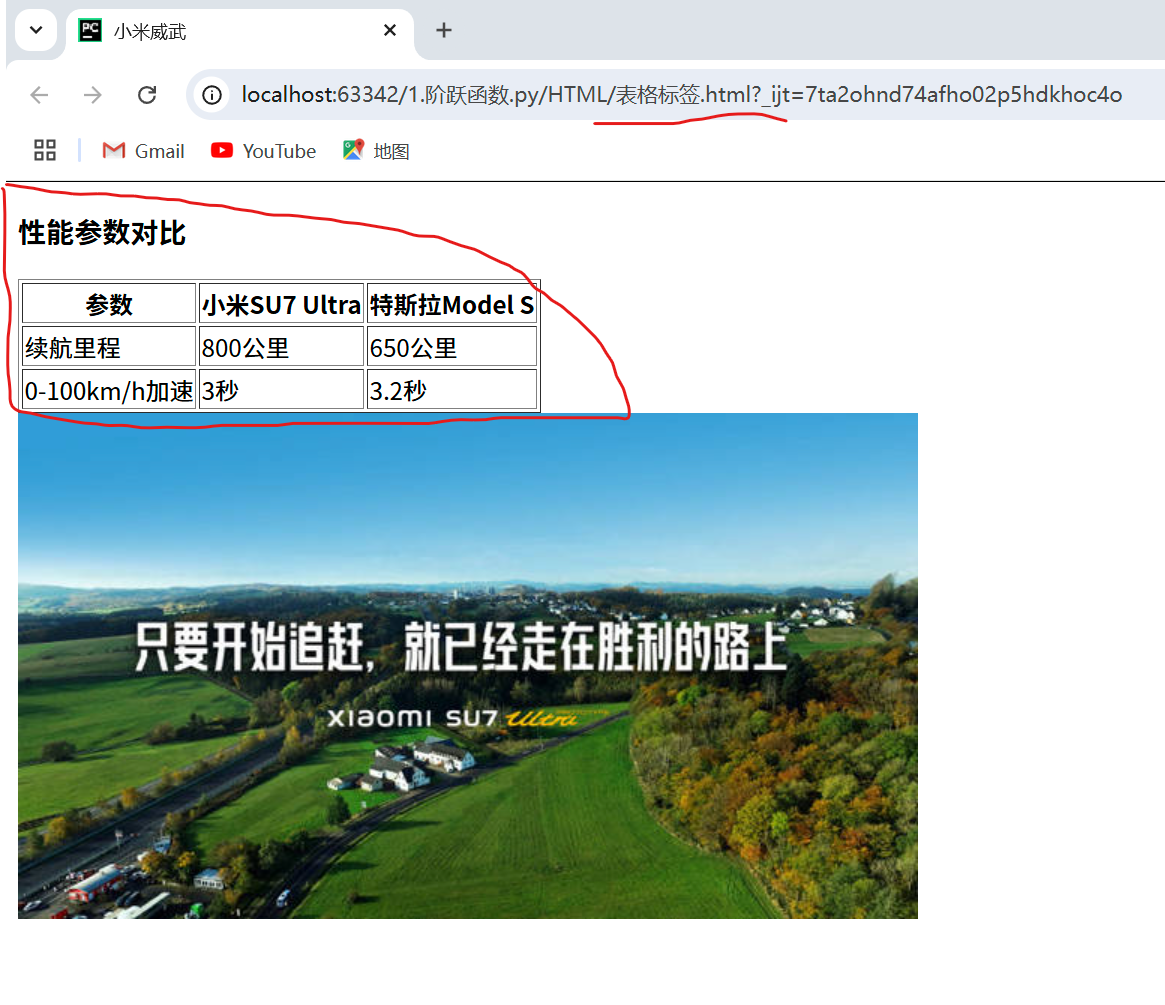This screenshot has height=1005, width=1165.
Task: Click the 650公里 table cell
Action: click(452, 347)
